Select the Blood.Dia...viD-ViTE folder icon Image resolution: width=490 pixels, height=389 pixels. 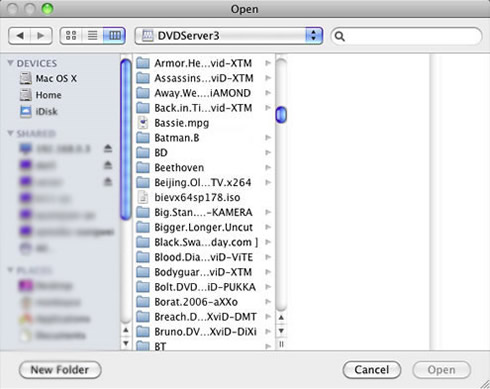click(x=143, y=257)
